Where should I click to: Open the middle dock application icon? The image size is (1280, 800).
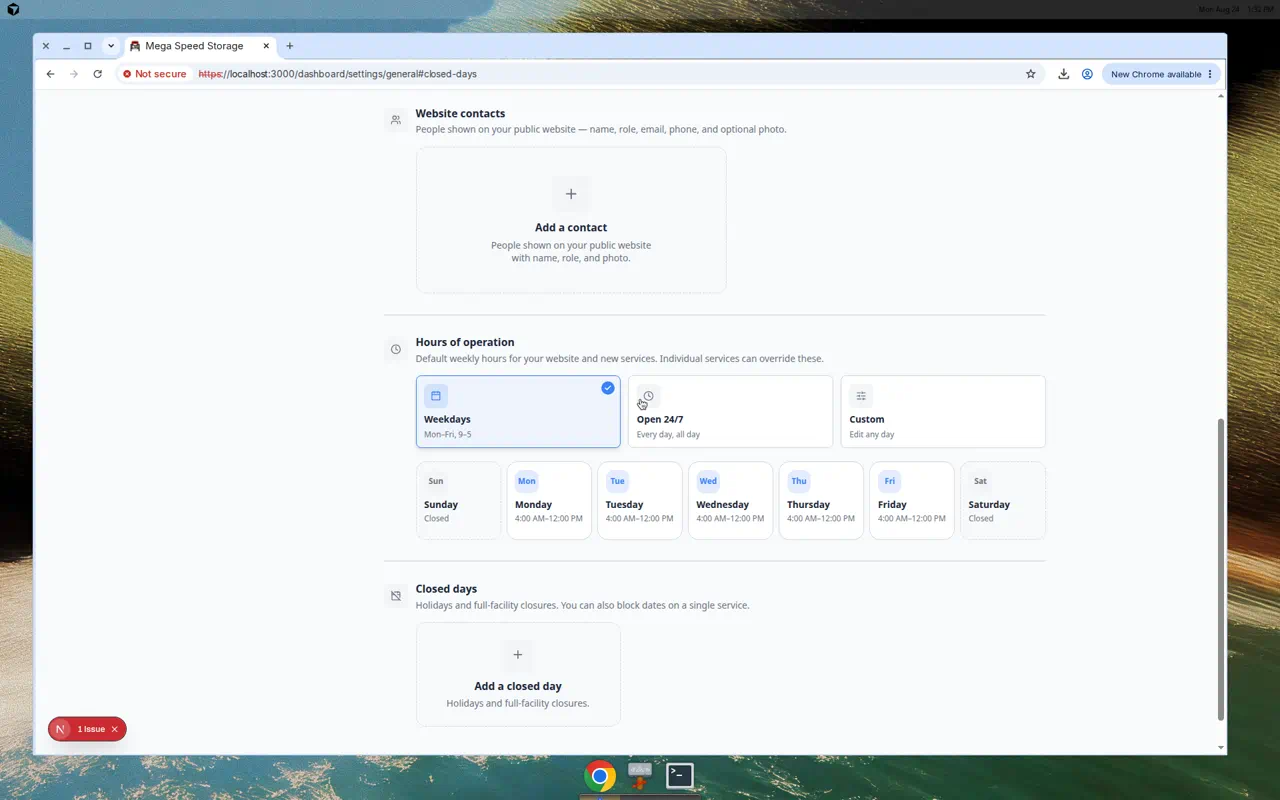[640, 775]
